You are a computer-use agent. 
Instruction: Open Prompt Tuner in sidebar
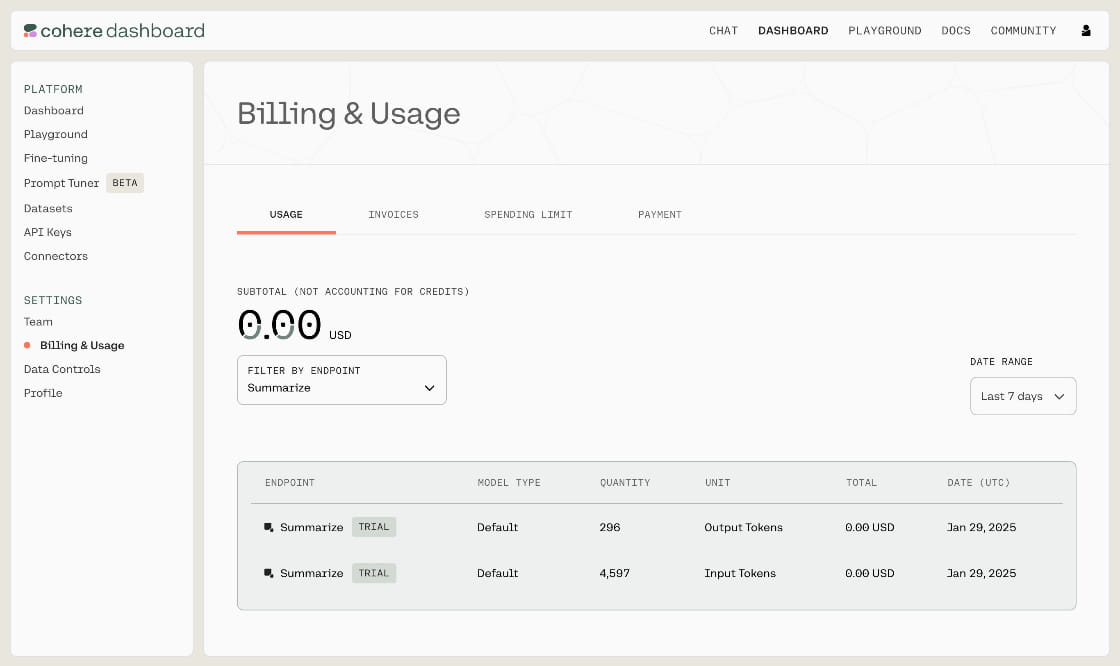[x=61, y=183]
